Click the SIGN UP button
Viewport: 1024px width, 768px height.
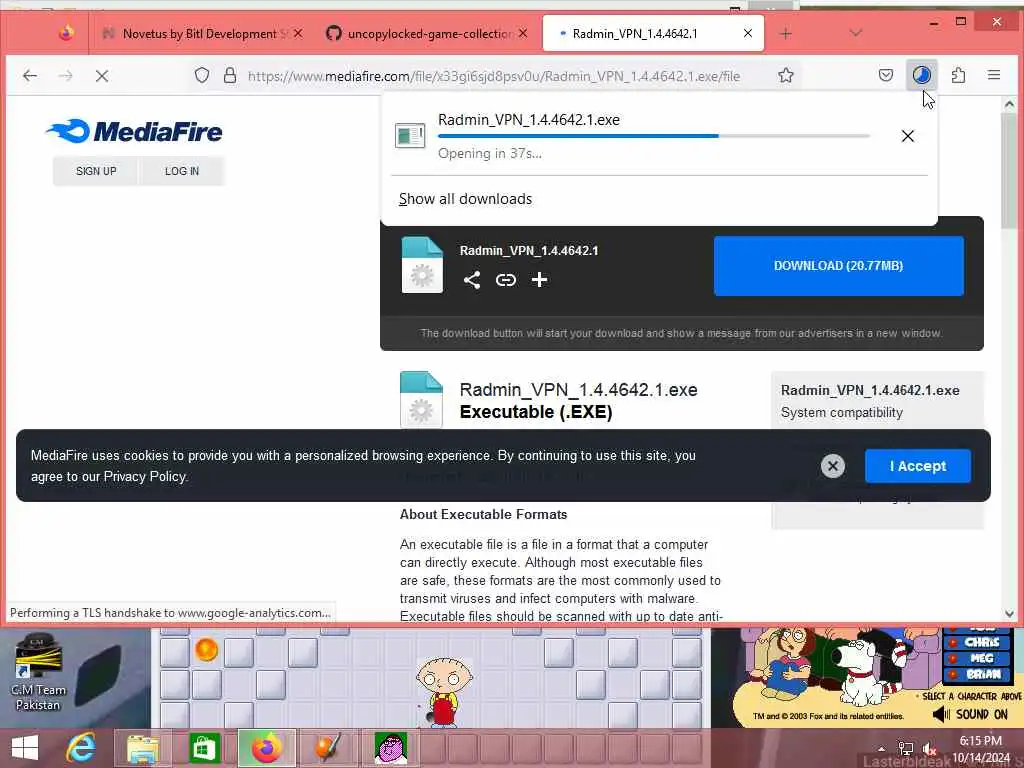tap(96, 171)
